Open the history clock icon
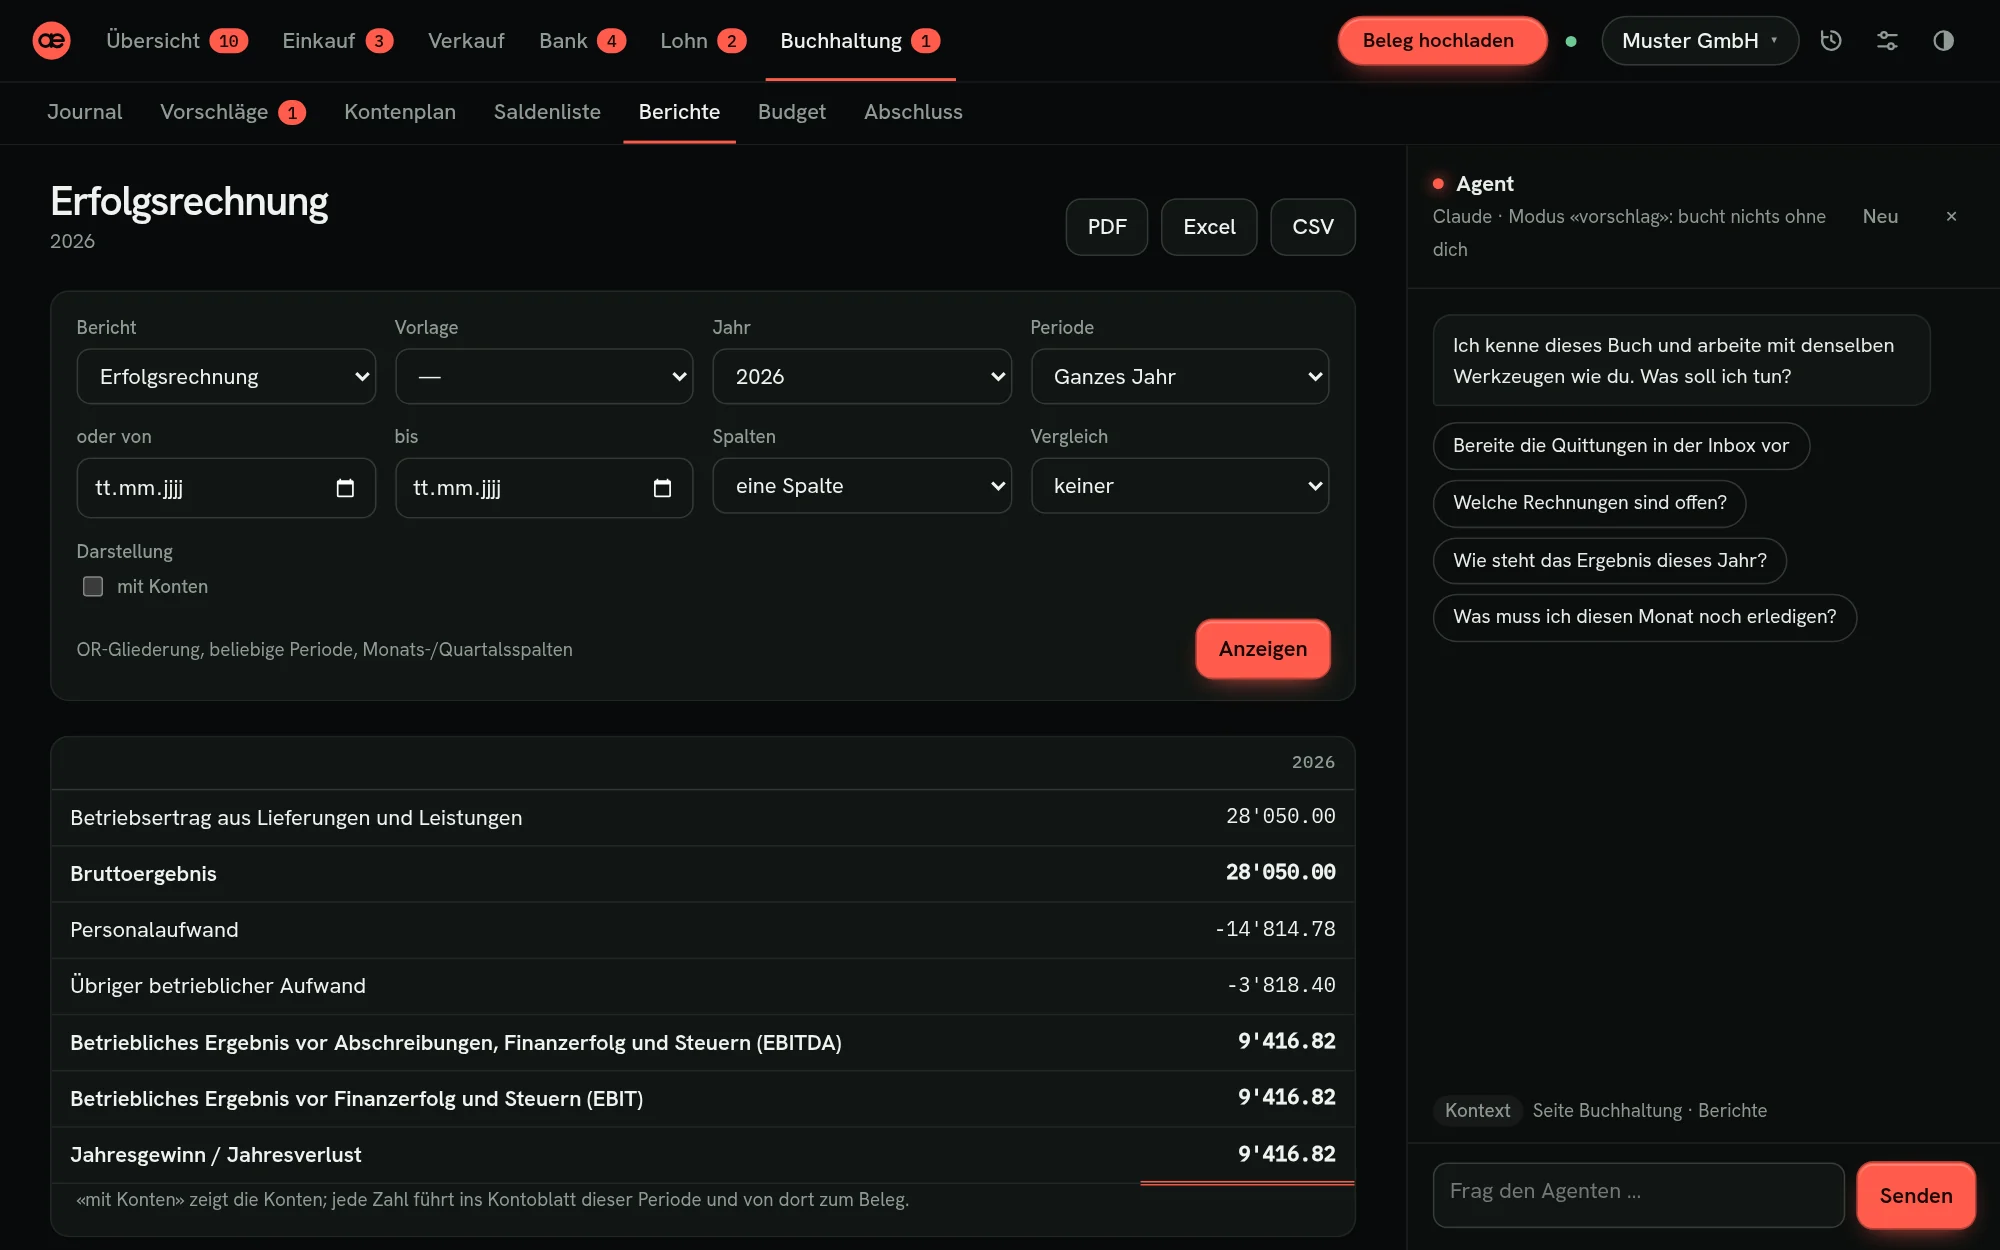This screenshot has width=2000, height=1250. click(x=1831, y=41)
